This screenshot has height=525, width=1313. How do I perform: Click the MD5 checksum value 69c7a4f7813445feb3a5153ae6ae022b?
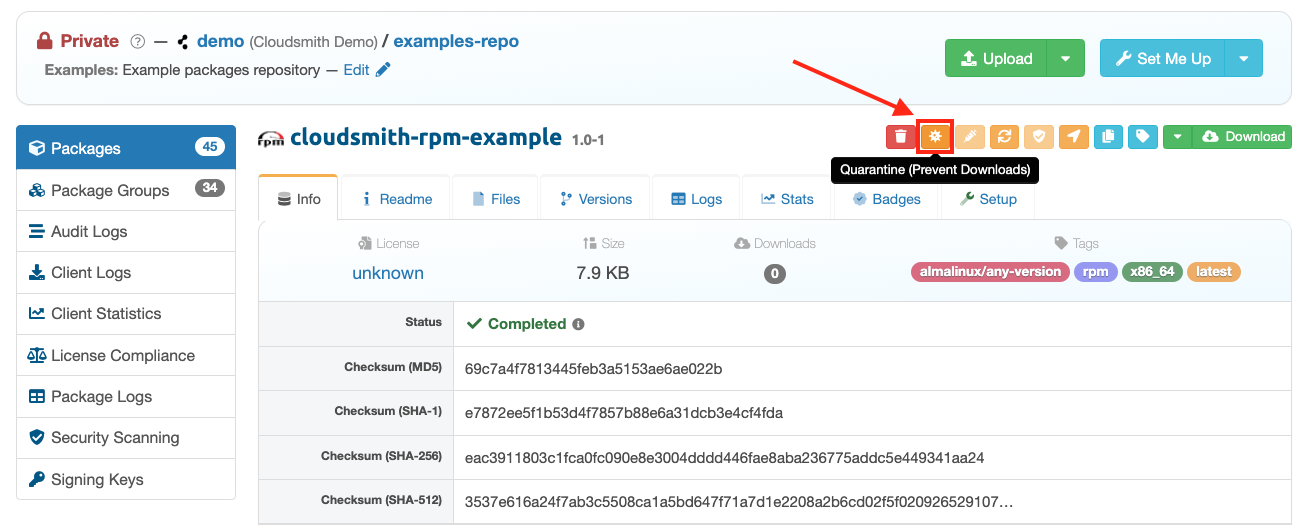coord(593,369)
